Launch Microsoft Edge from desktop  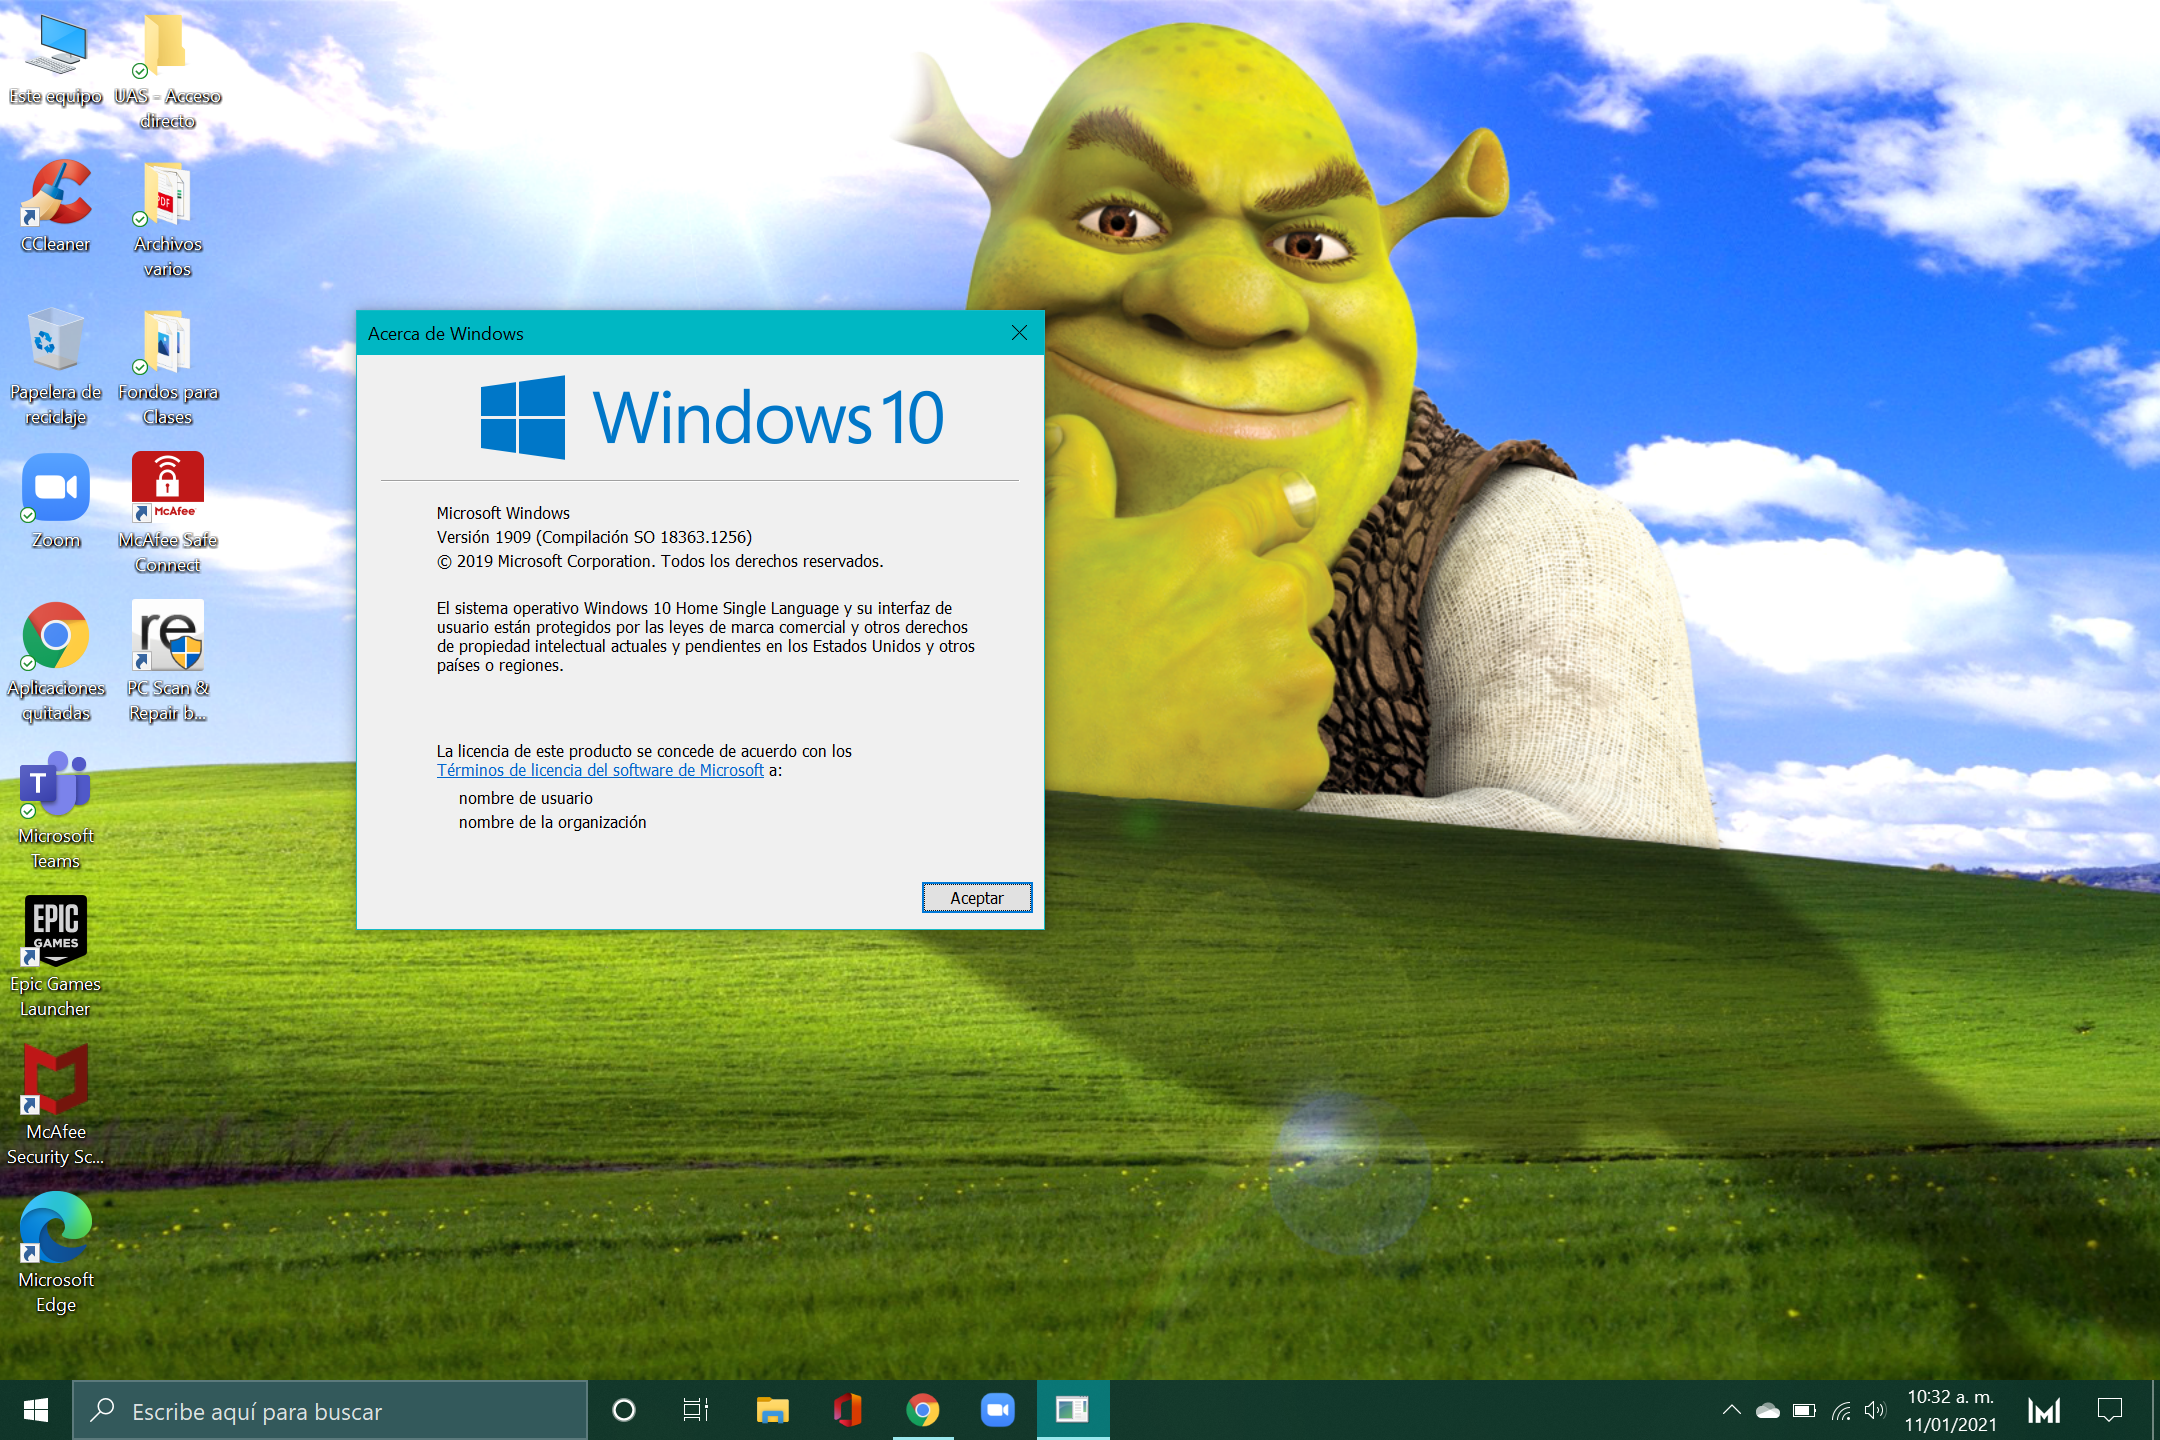pyautogui.click(x=56, y=1254)
